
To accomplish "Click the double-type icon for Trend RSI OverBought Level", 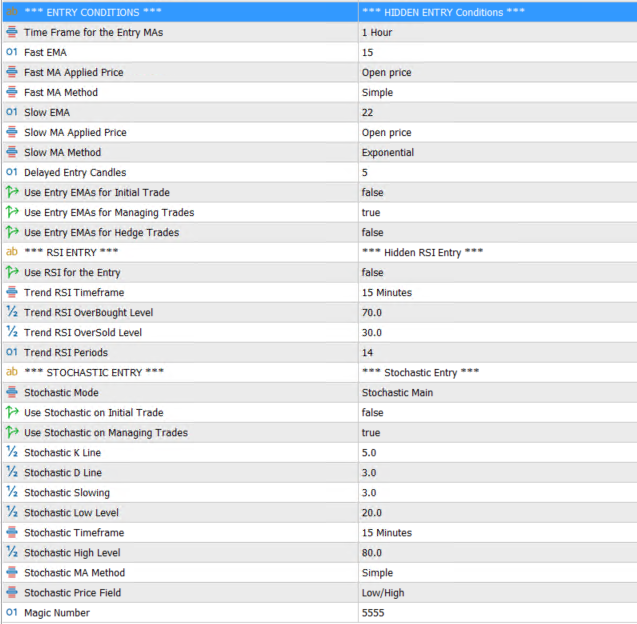I will click(12, 312).
